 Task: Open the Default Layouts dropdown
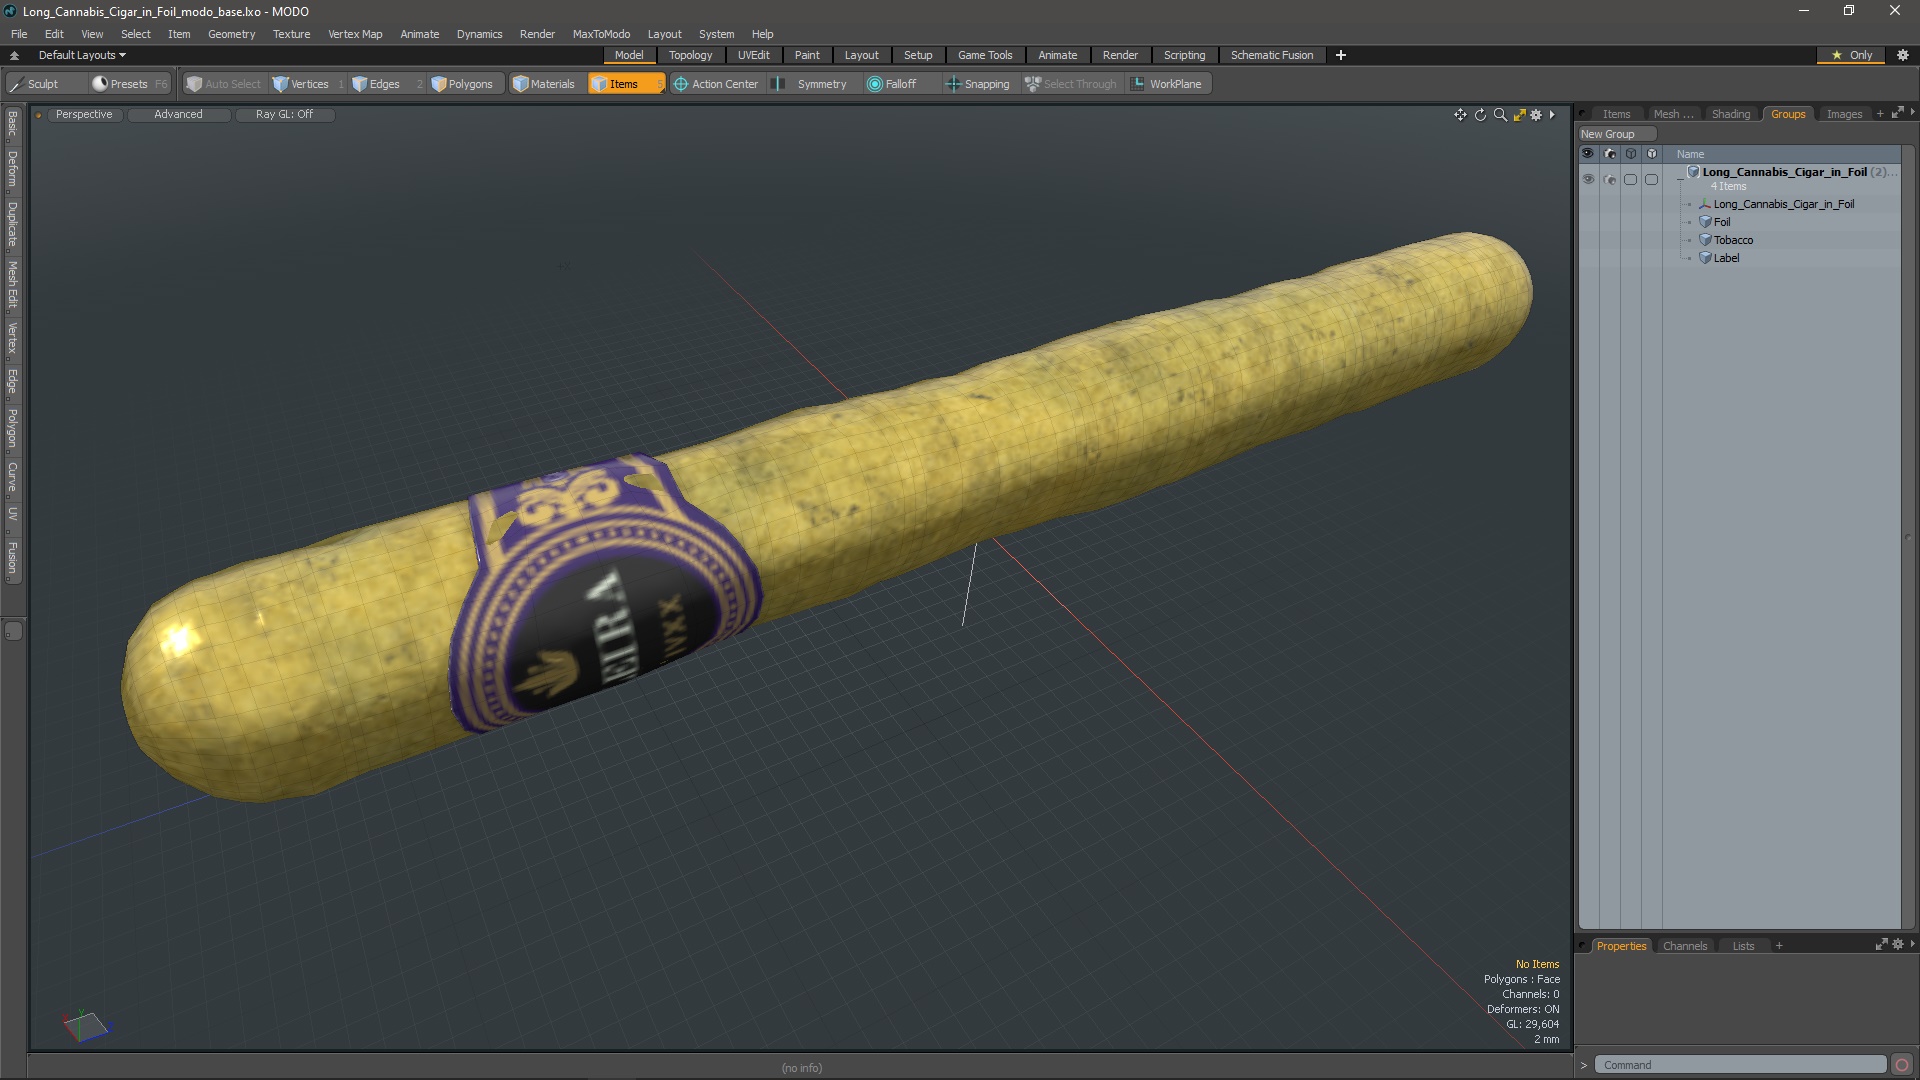[x=82, y=55]
